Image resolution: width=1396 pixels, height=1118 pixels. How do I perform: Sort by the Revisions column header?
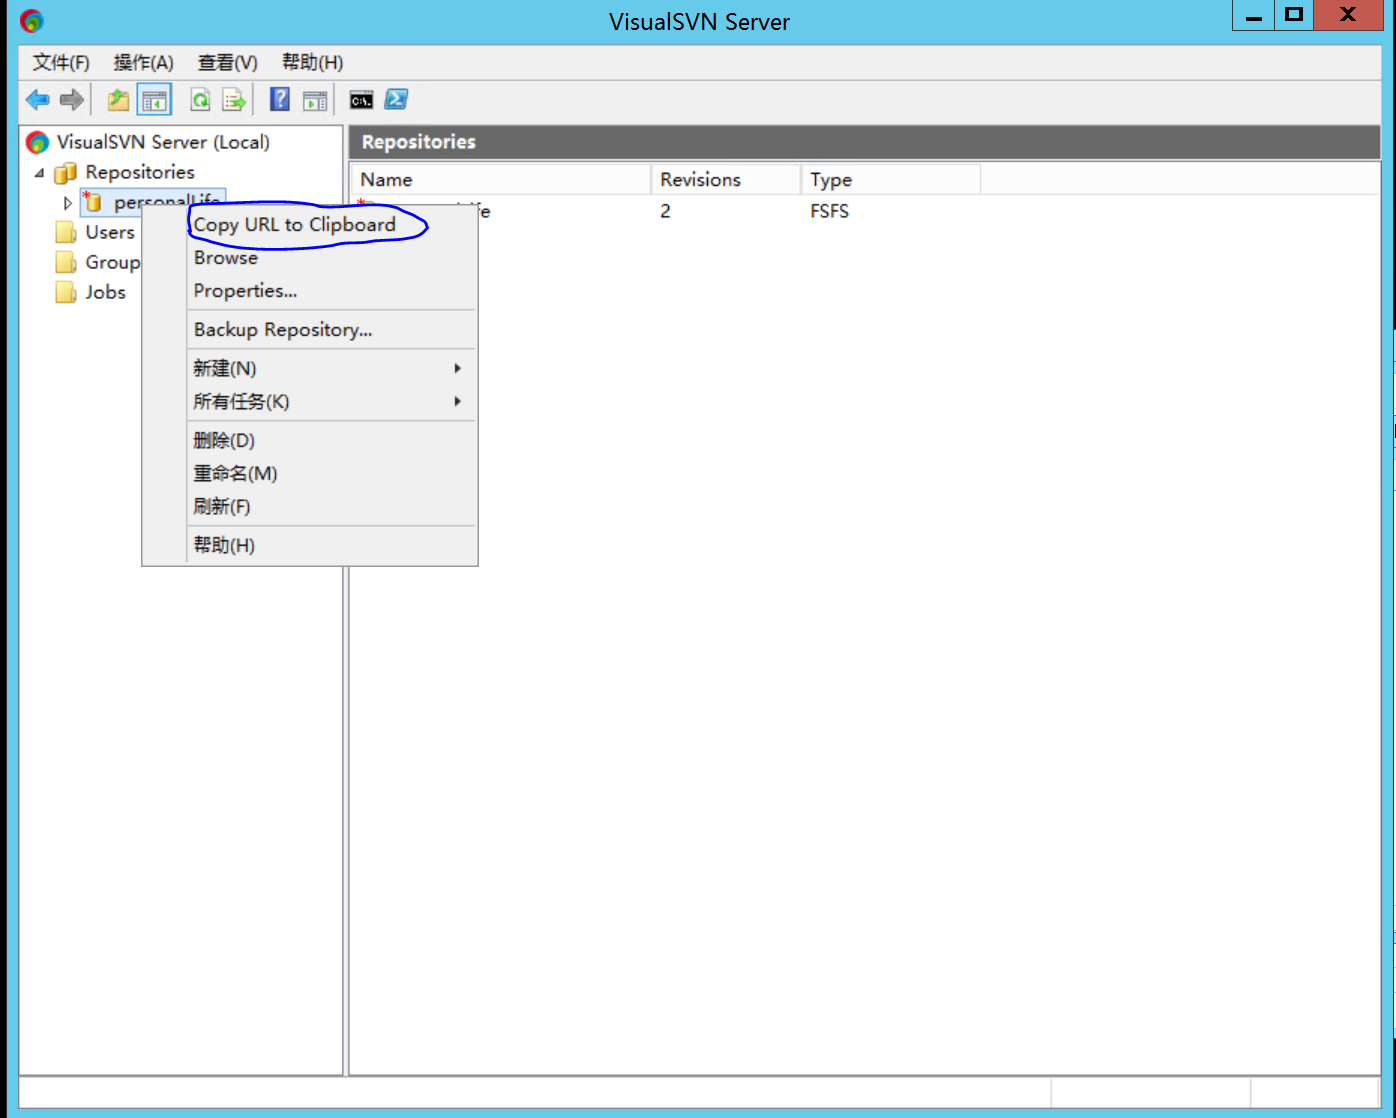[x=726, y=180]
